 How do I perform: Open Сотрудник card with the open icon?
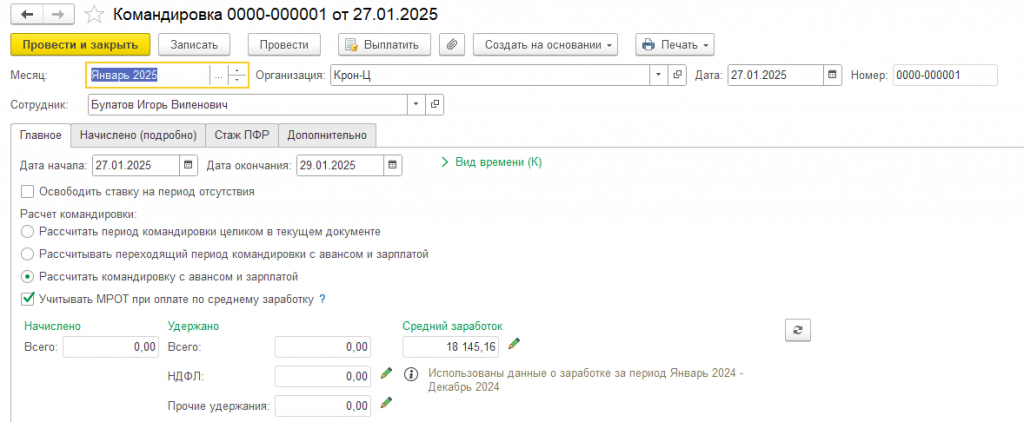pos(434,105)
